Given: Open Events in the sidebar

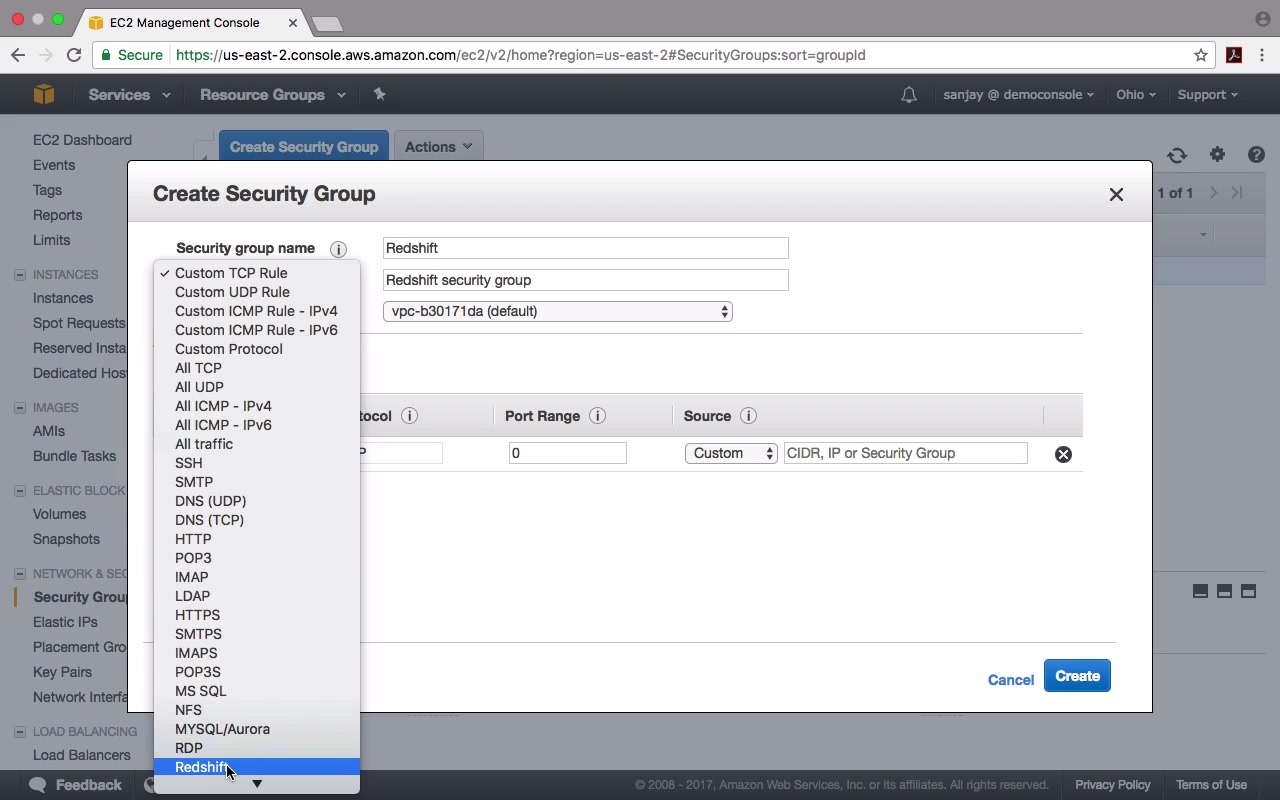Looking at the screenshot, I should point(54,165).
